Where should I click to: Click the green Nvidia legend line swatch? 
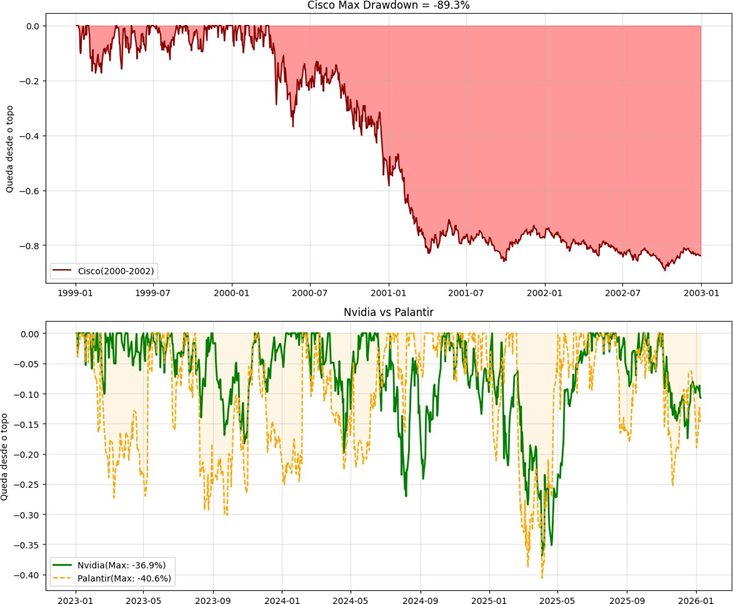click(x=66, y=564)
